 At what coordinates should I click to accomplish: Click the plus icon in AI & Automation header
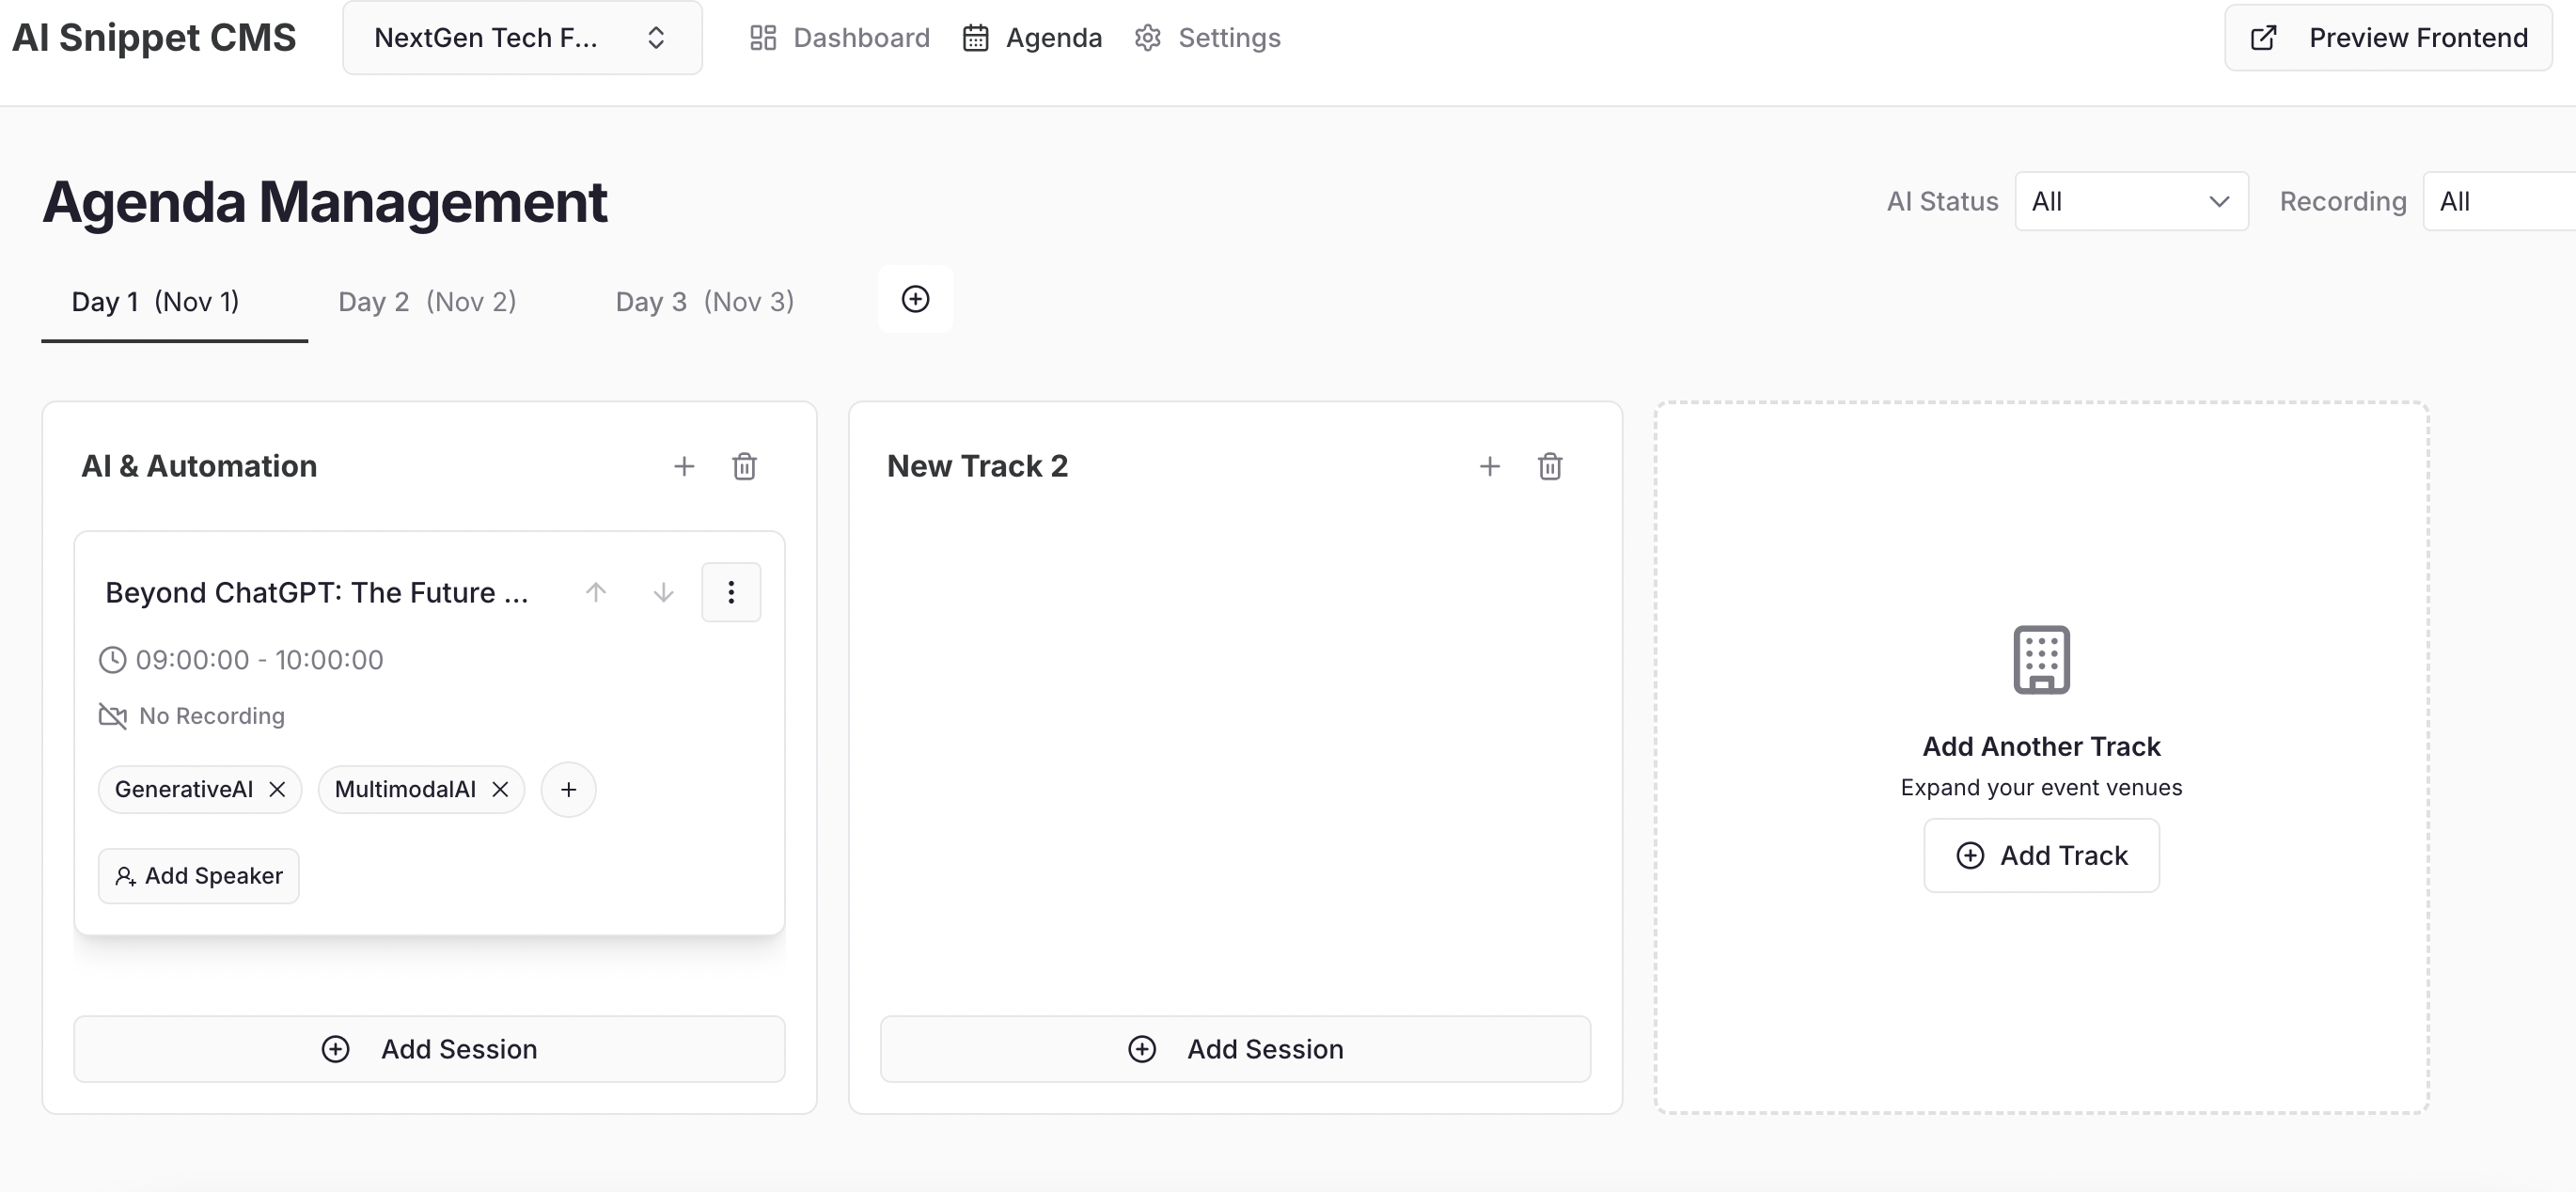pos(684,466)
